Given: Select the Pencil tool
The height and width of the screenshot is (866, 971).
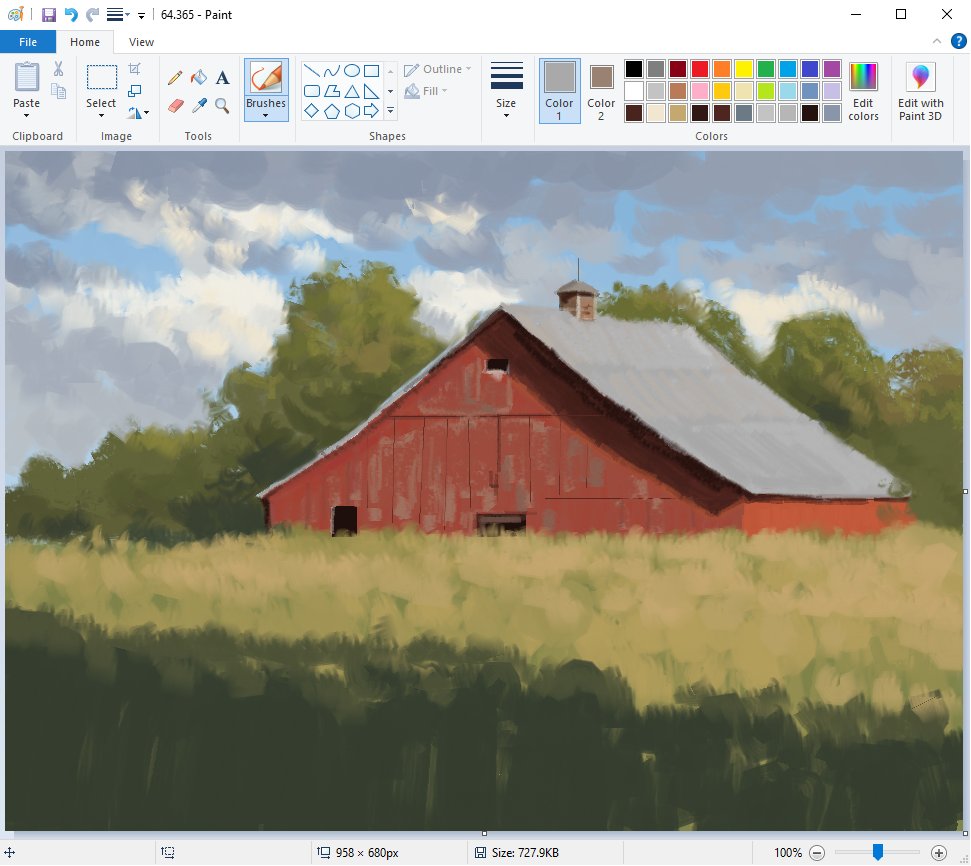Looking at the screenshot, I should tap(175, 77).
